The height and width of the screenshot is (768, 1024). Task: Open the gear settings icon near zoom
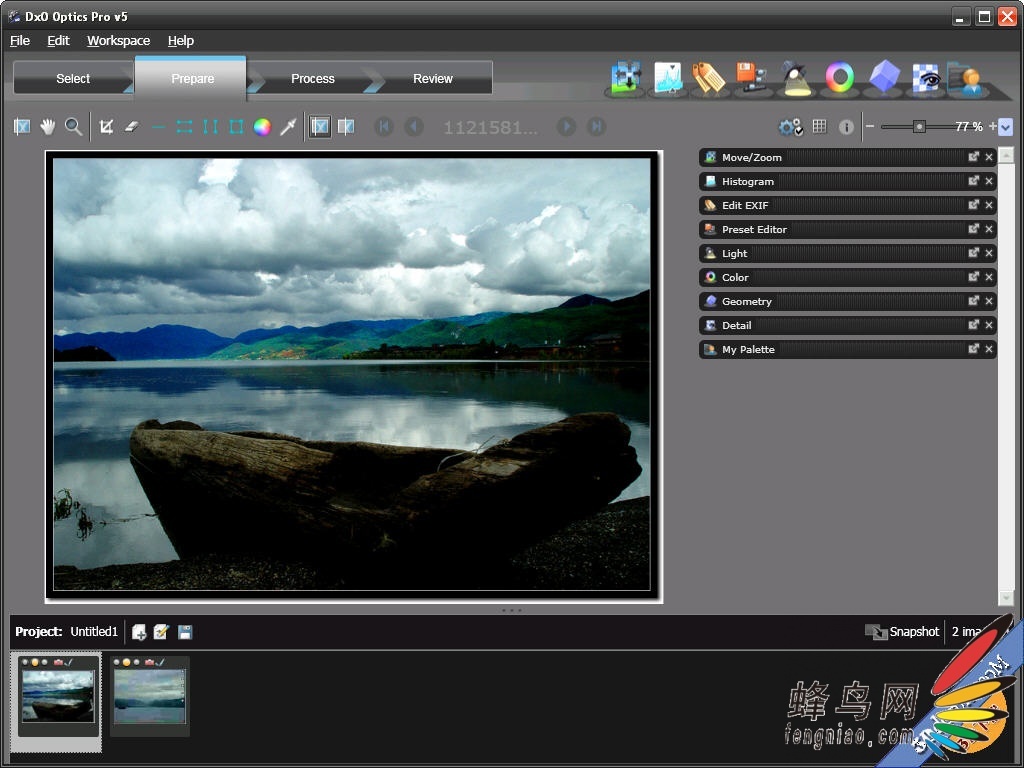790,127
